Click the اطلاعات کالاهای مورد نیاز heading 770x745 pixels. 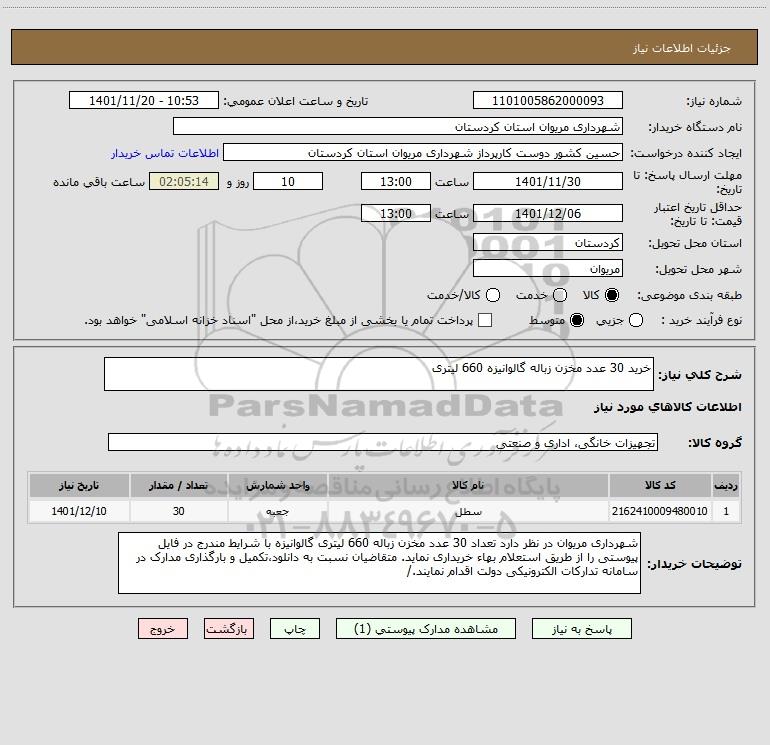[667, 407]
